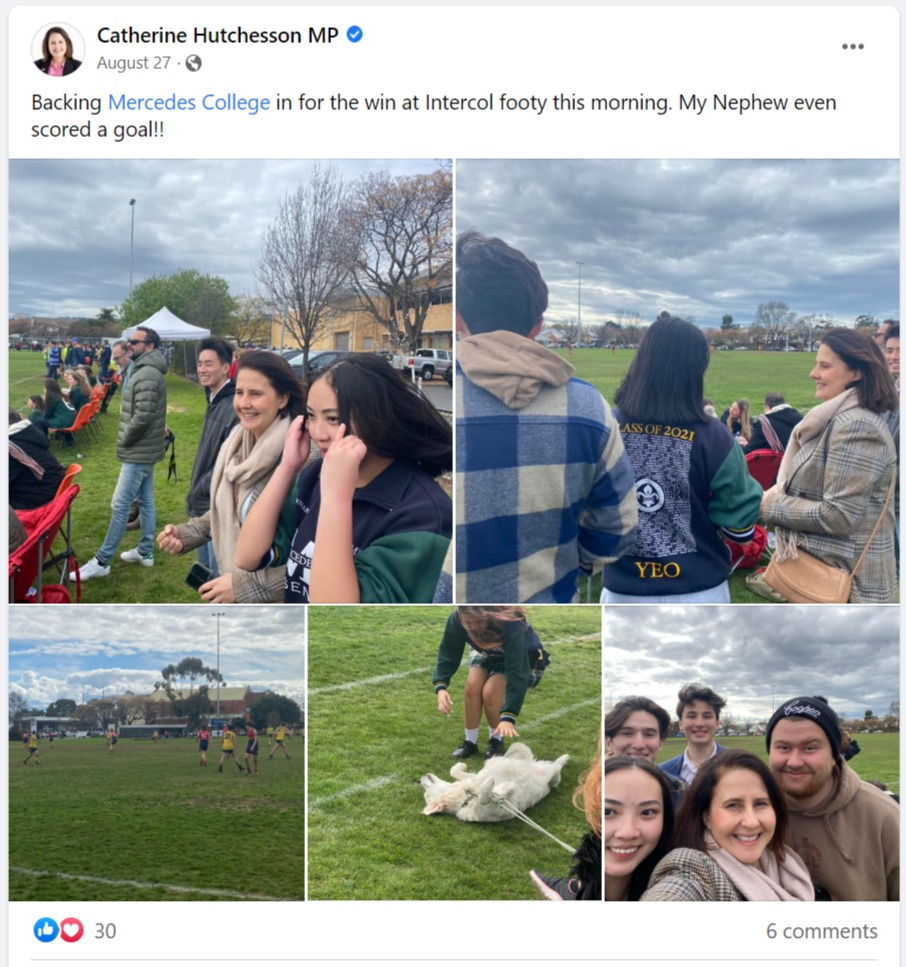Open photo showing Class of 2021 jacket
Viewport: 906px width, 967px height.
click(677, 381)
